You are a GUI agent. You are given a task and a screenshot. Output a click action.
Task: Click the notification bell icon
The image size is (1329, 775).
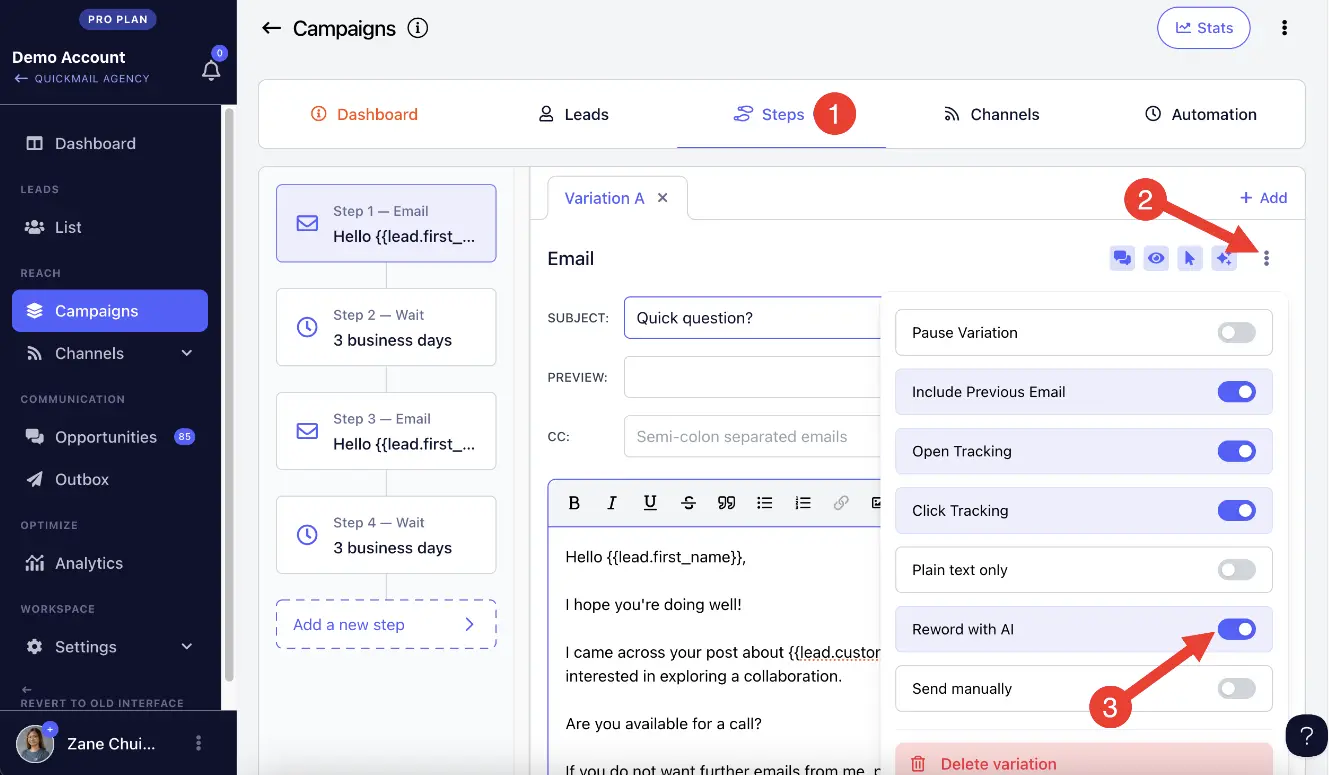click(x=211, y=70)
